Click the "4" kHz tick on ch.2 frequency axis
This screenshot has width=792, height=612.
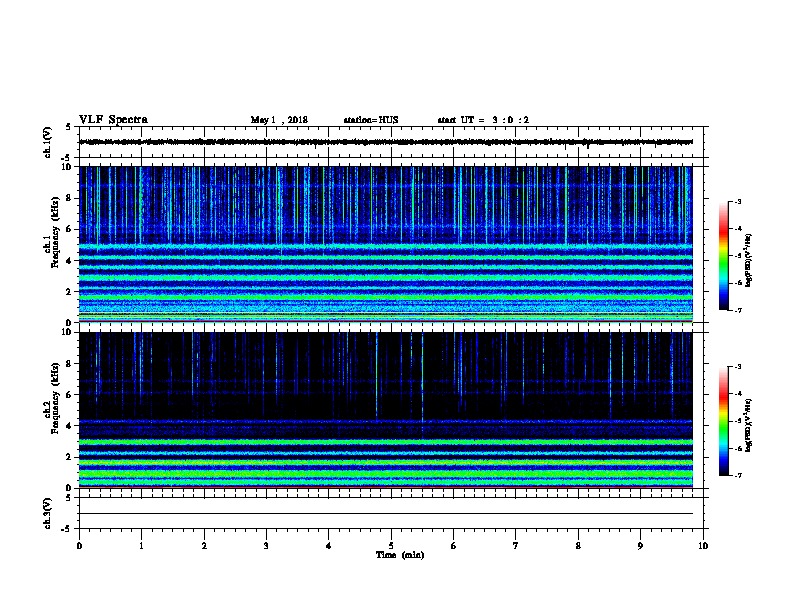[x=68, y=426]
